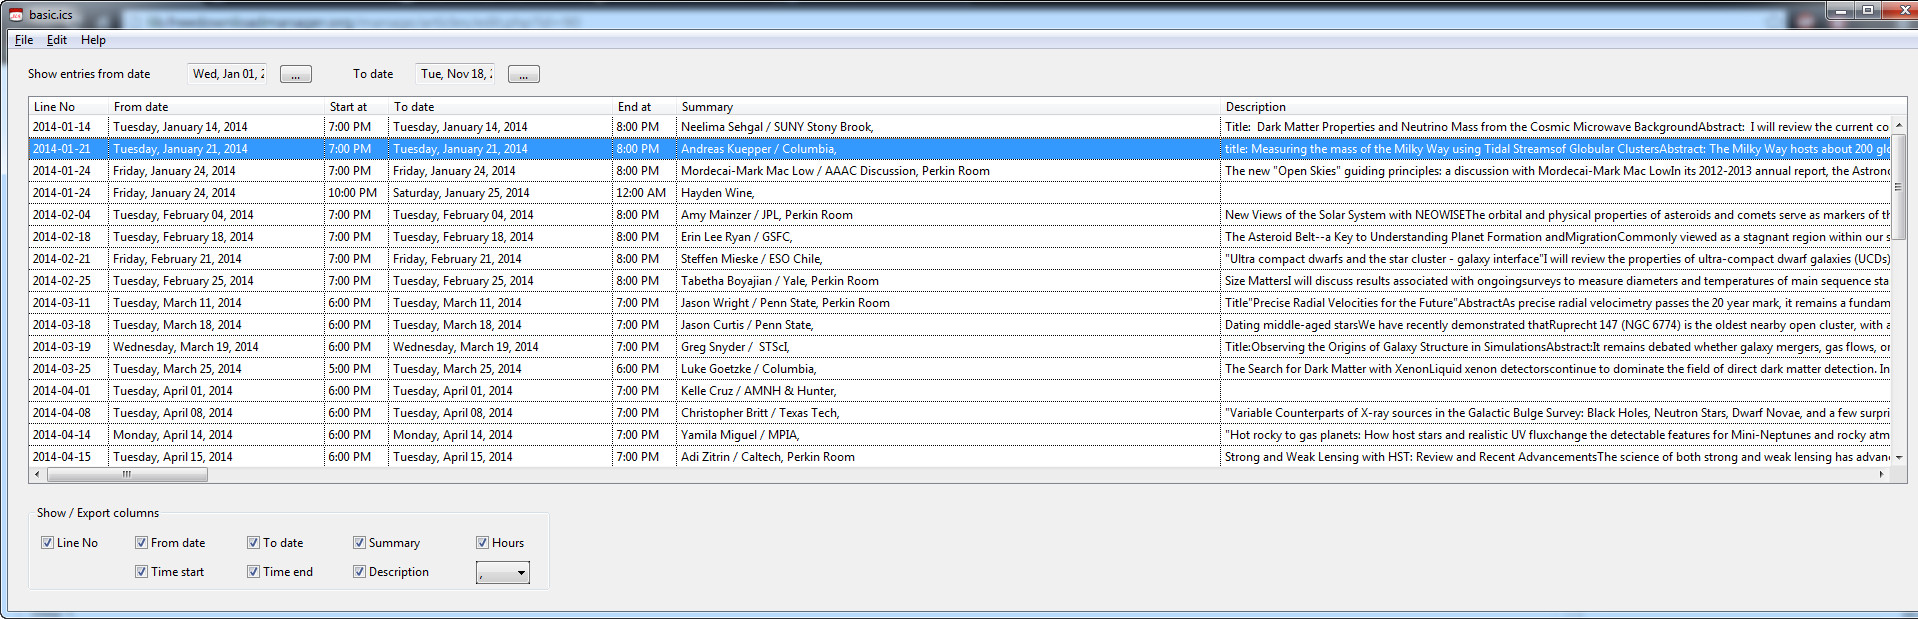Click the table's horizontal scrollbar right arrow
1918x619 pixels.
[1882, 475]
